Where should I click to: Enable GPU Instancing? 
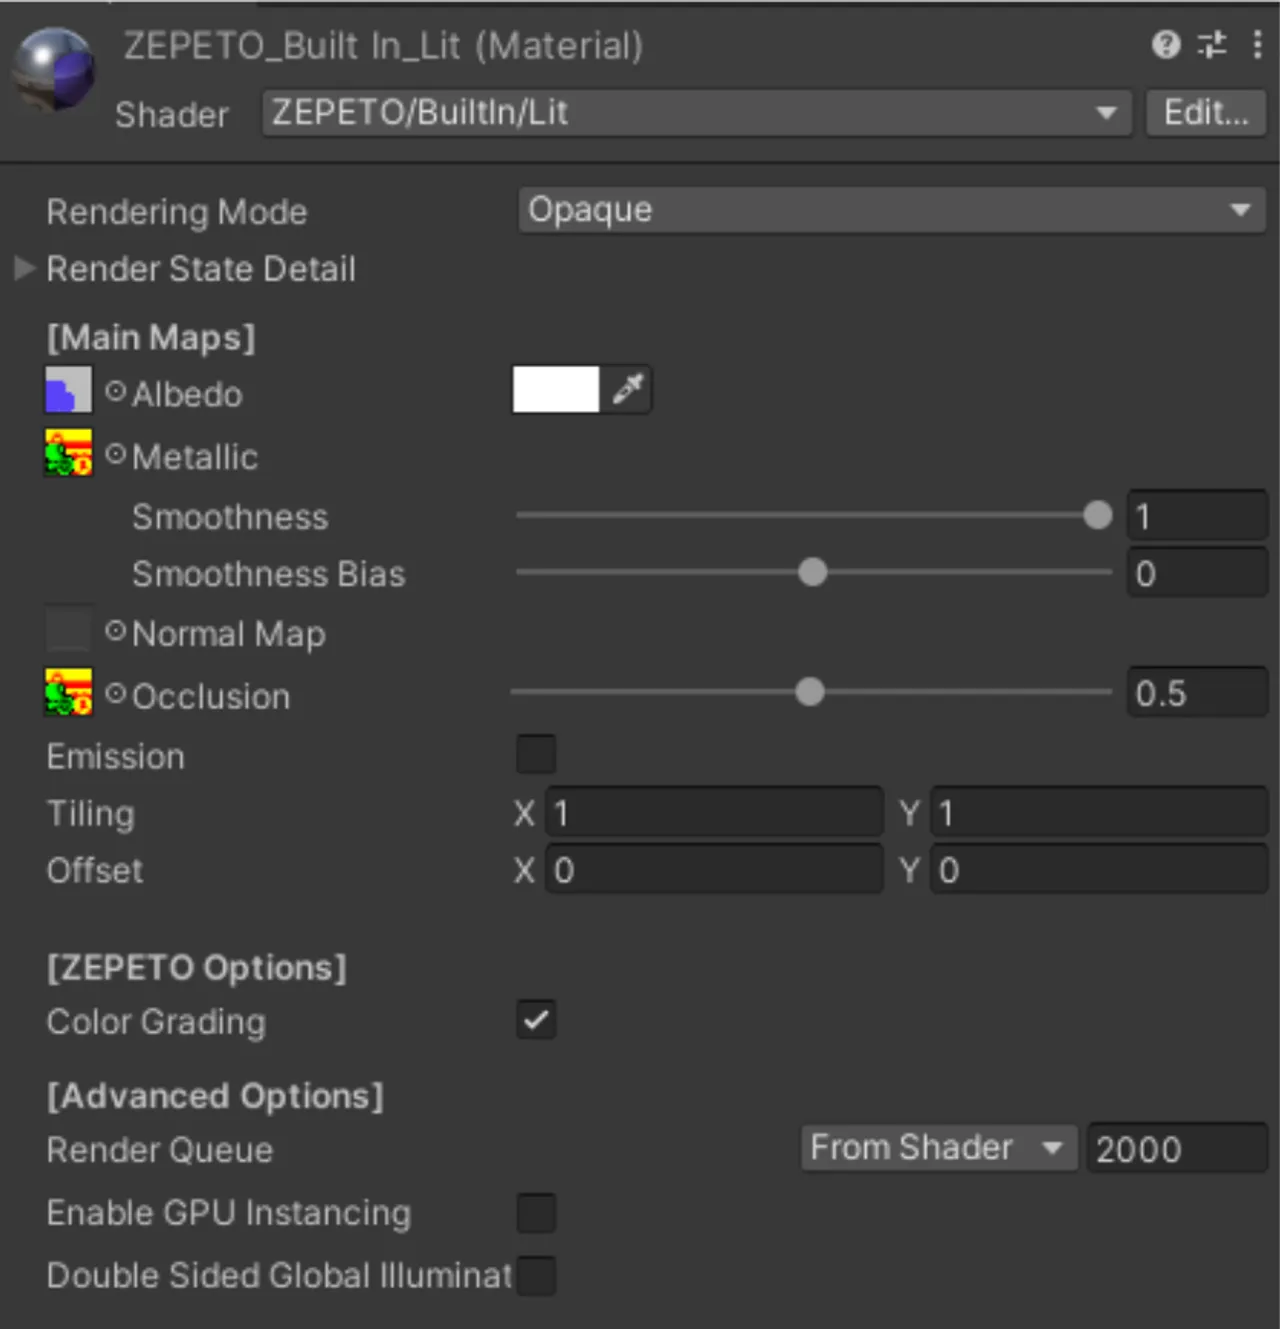[535, 1213]
